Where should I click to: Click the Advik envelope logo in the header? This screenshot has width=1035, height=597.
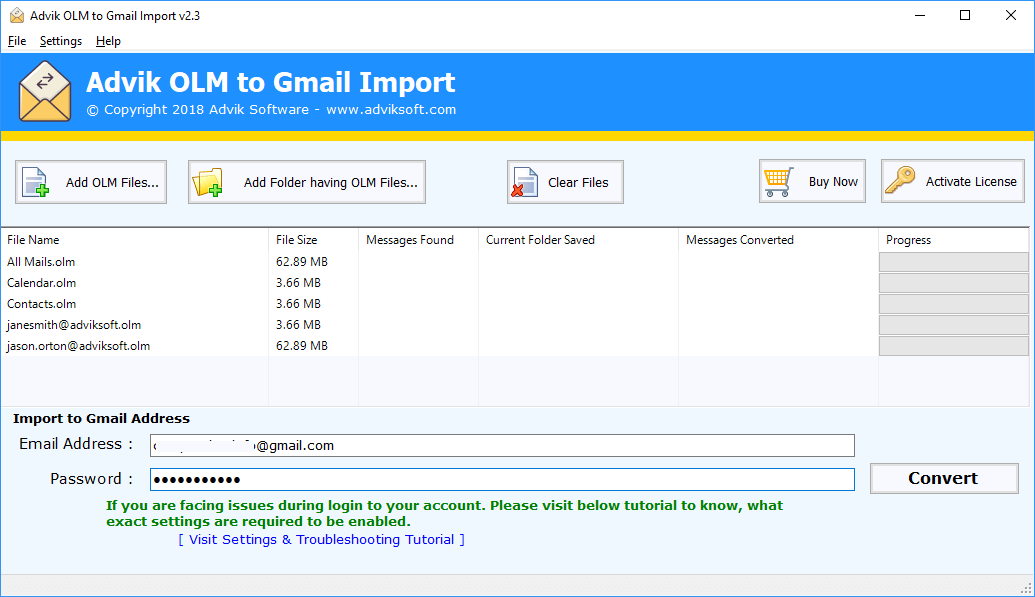point(44,91)
